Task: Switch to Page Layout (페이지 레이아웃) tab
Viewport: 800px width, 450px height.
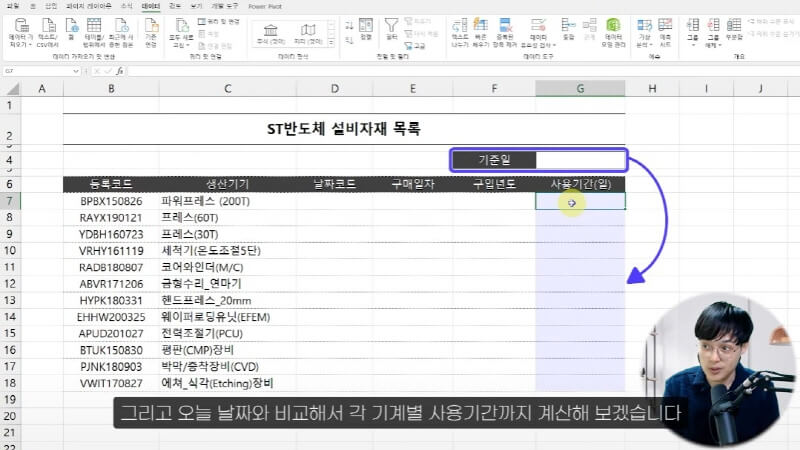Action: (89, 6)
